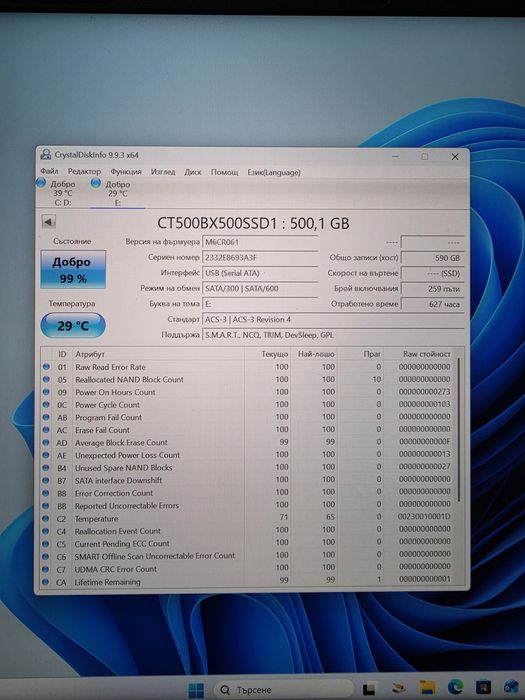Click the 627 hours power on field
This screenshot has height=700, width=525.
(x=432, y=304)
